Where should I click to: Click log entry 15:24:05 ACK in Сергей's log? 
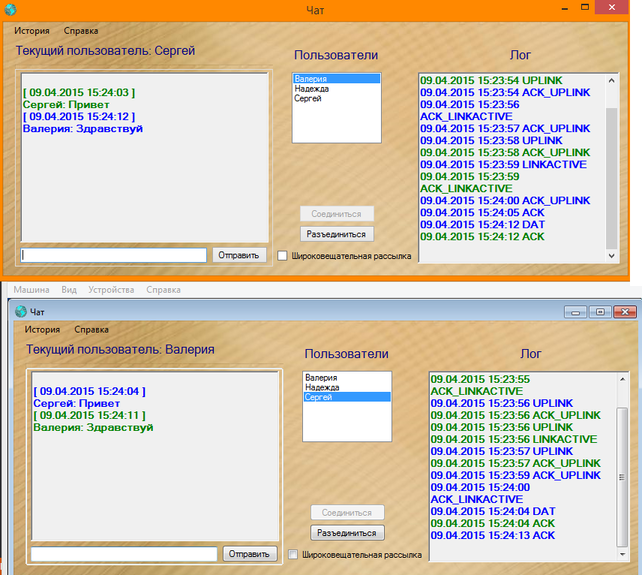[482, 213]
